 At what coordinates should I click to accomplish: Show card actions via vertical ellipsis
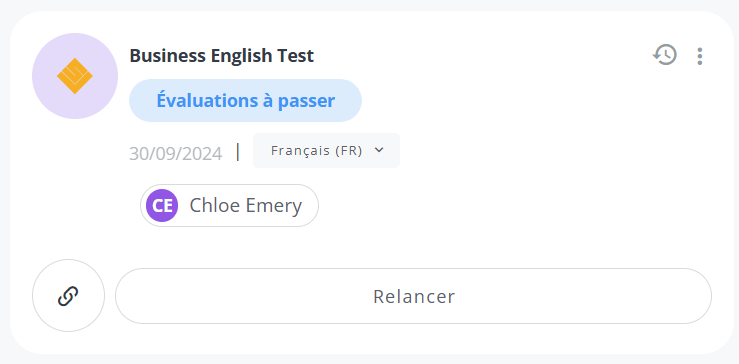tap(700, 56)
